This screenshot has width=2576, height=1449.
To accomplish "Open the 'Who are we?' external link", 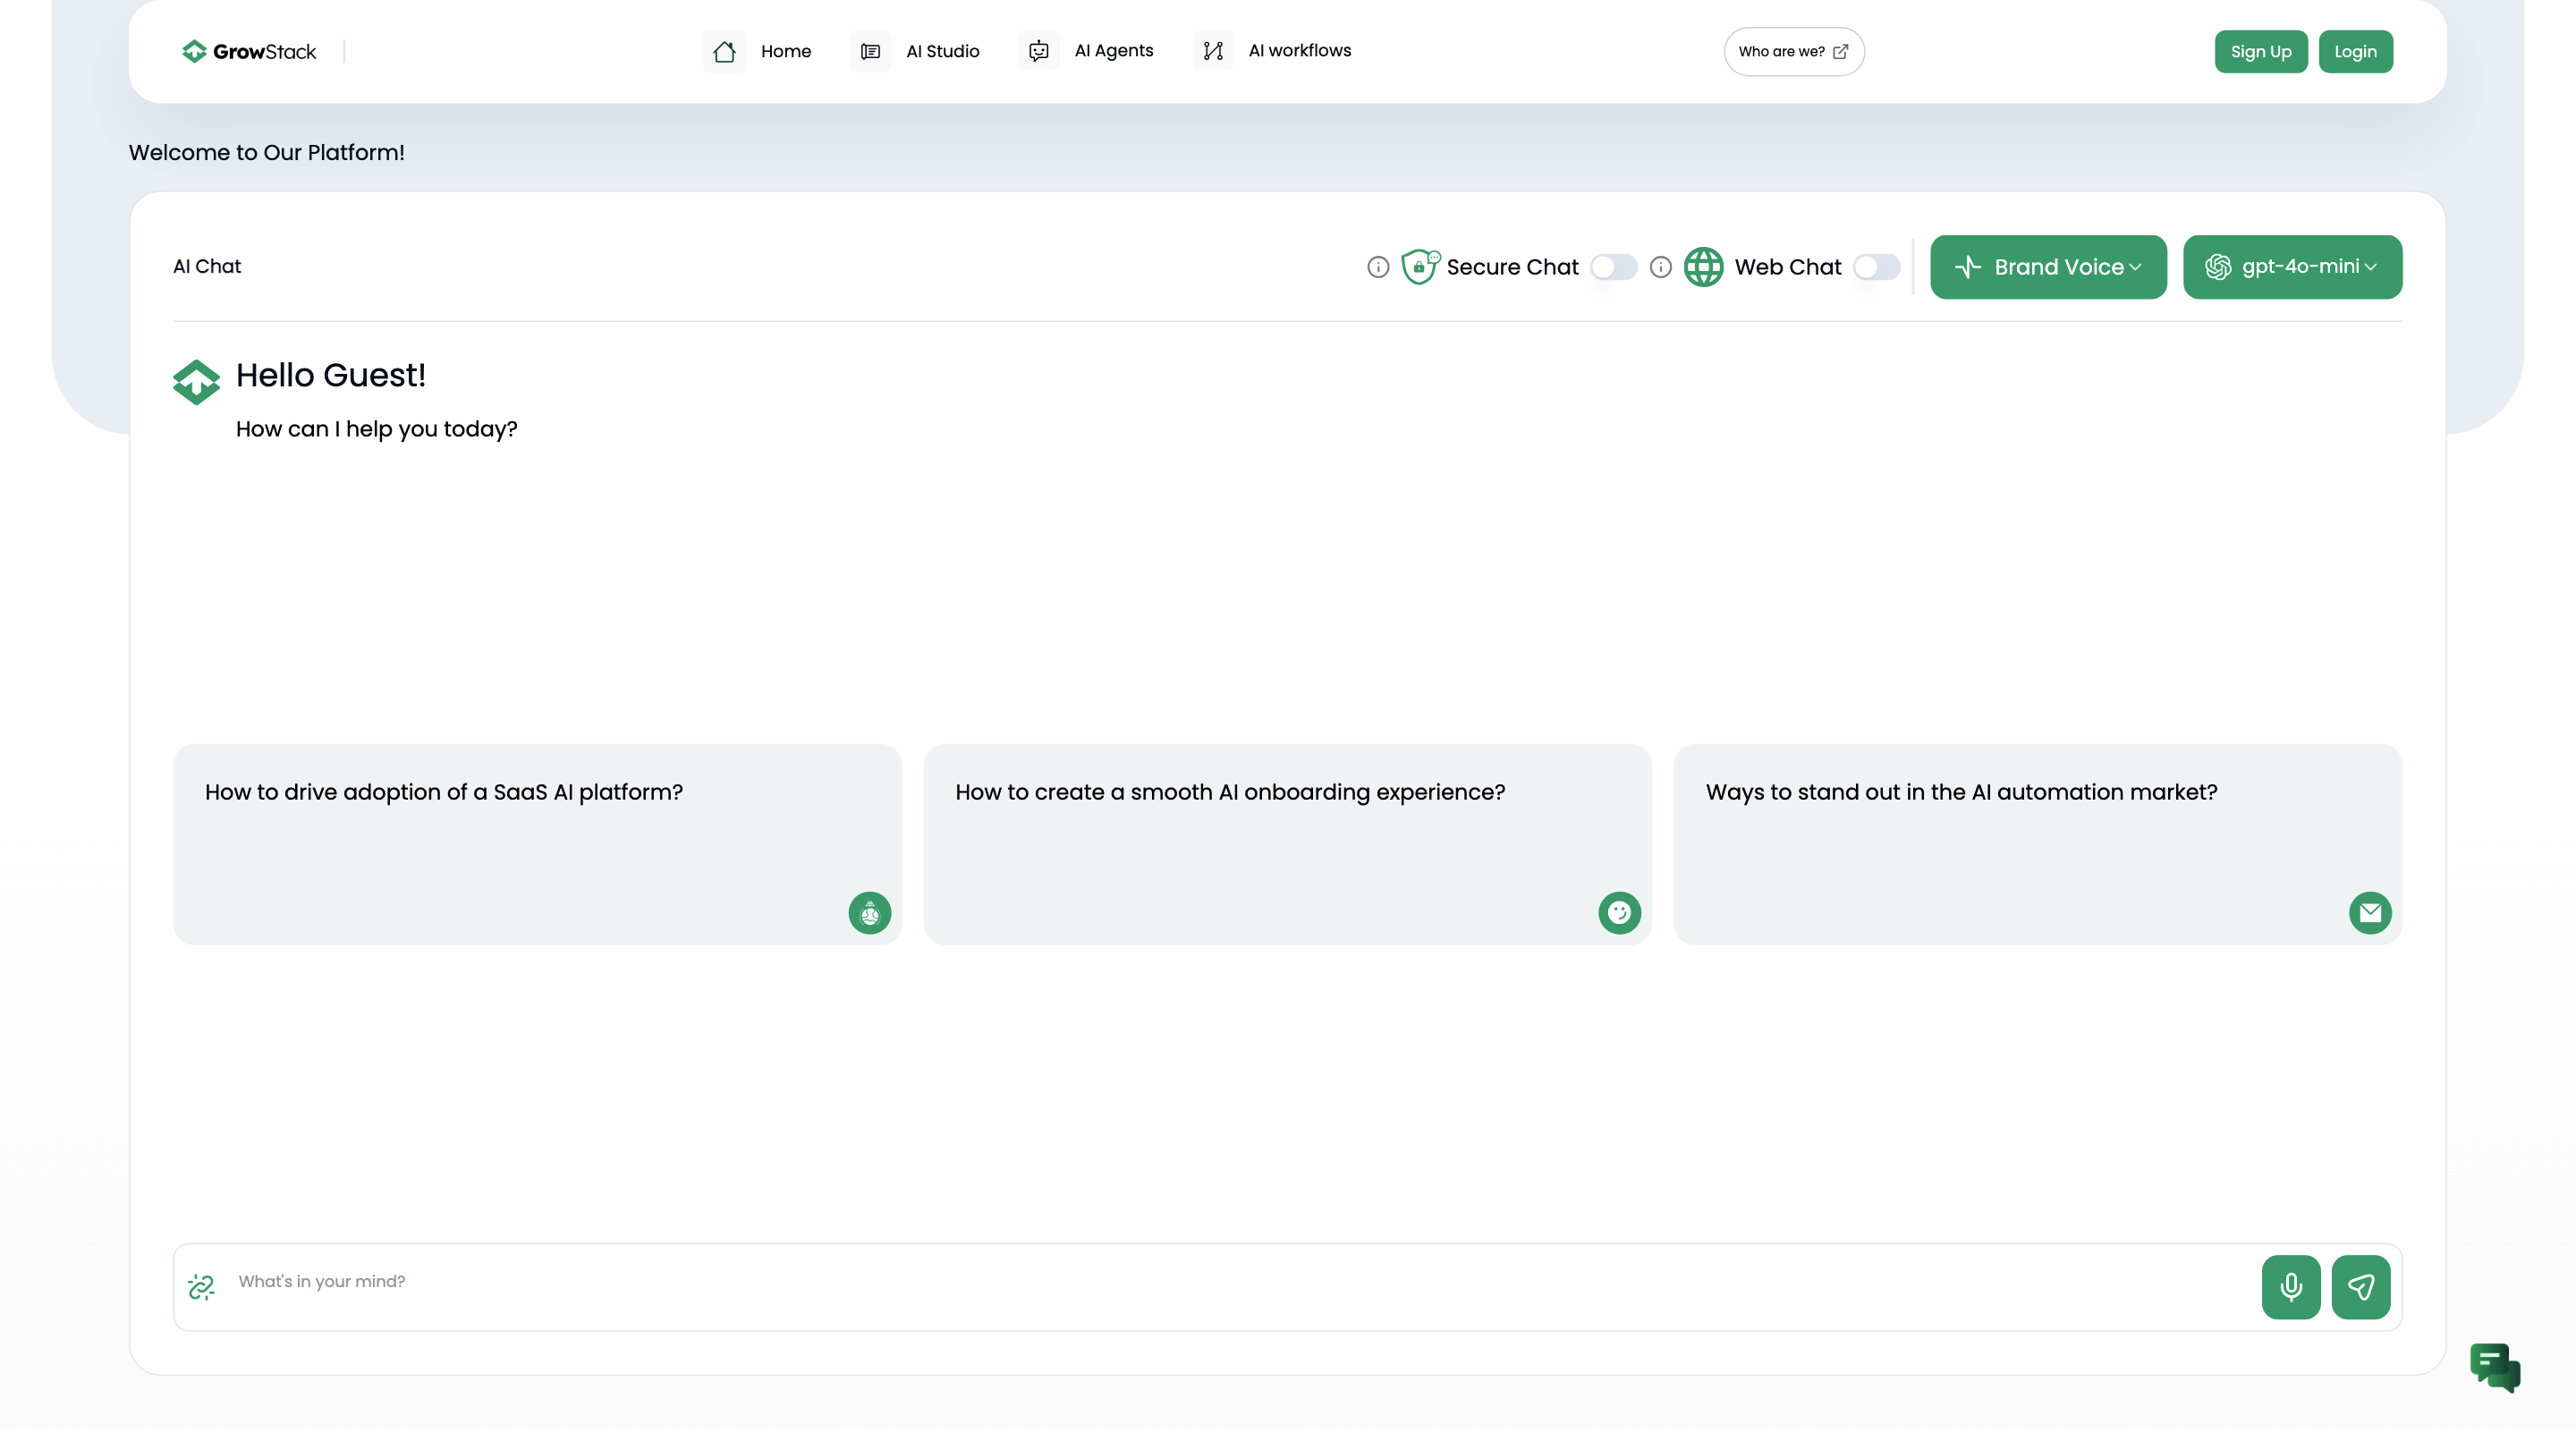I will coord(1793,52).
